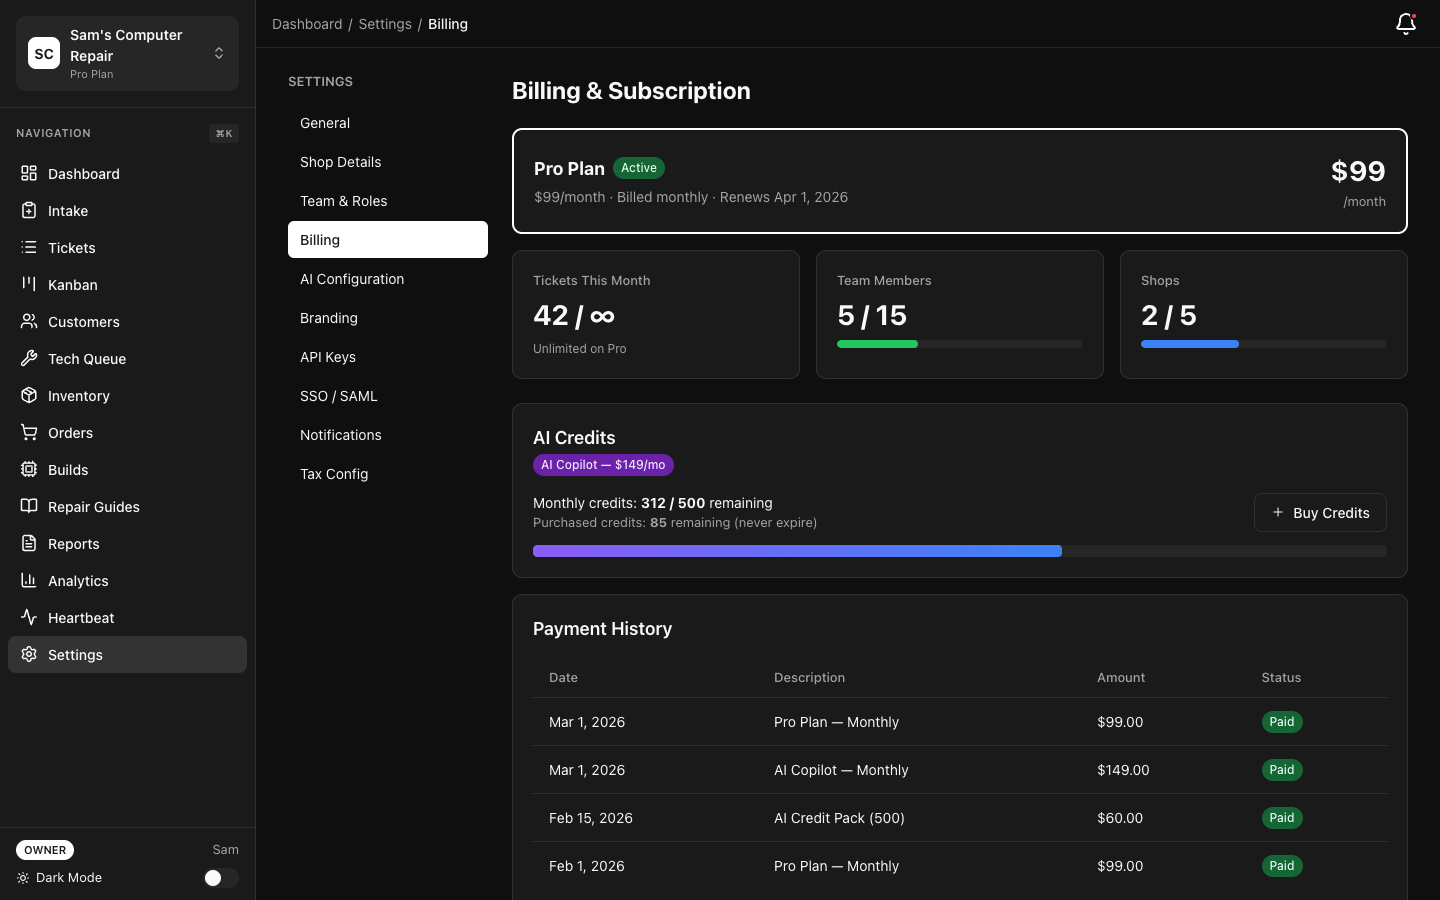
Task: Open the Builds page from the sidebar
Action: (x=67, y=470)
